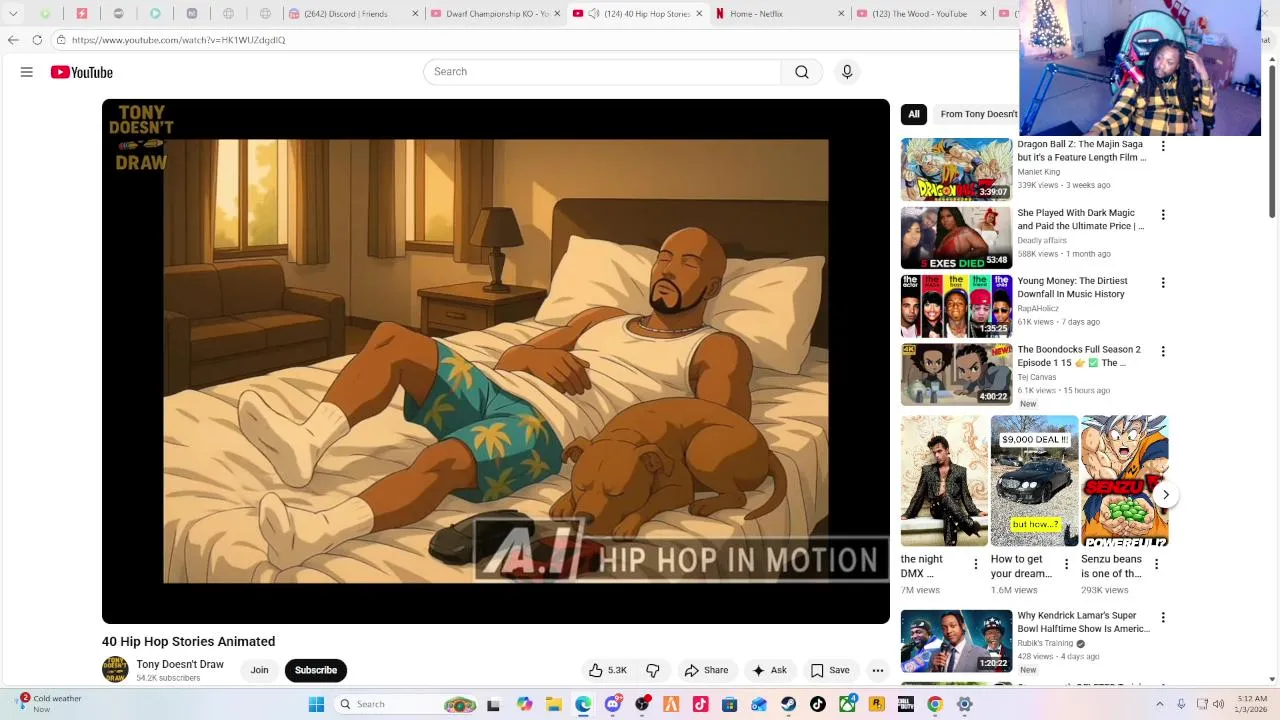Subscribe to Tony Doesn't Draw
This screenshot has height=720, width=1280.
(x=316, y=670)
